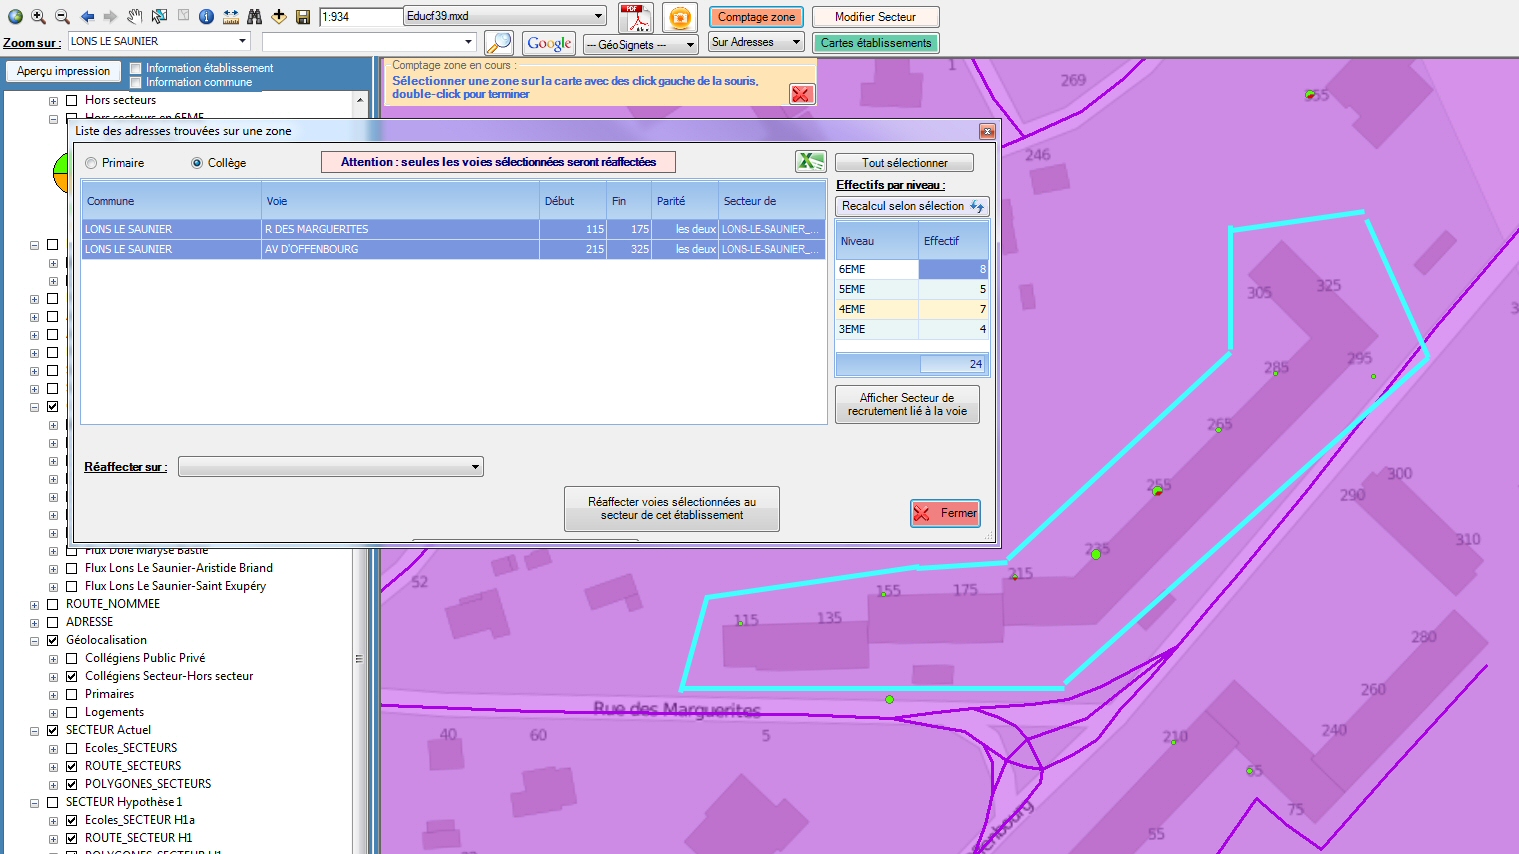Open the Educf39.mxd document dropdown
Viewport: 1519px width, 854px height.
pyautogui.click(x=599, y=16)
